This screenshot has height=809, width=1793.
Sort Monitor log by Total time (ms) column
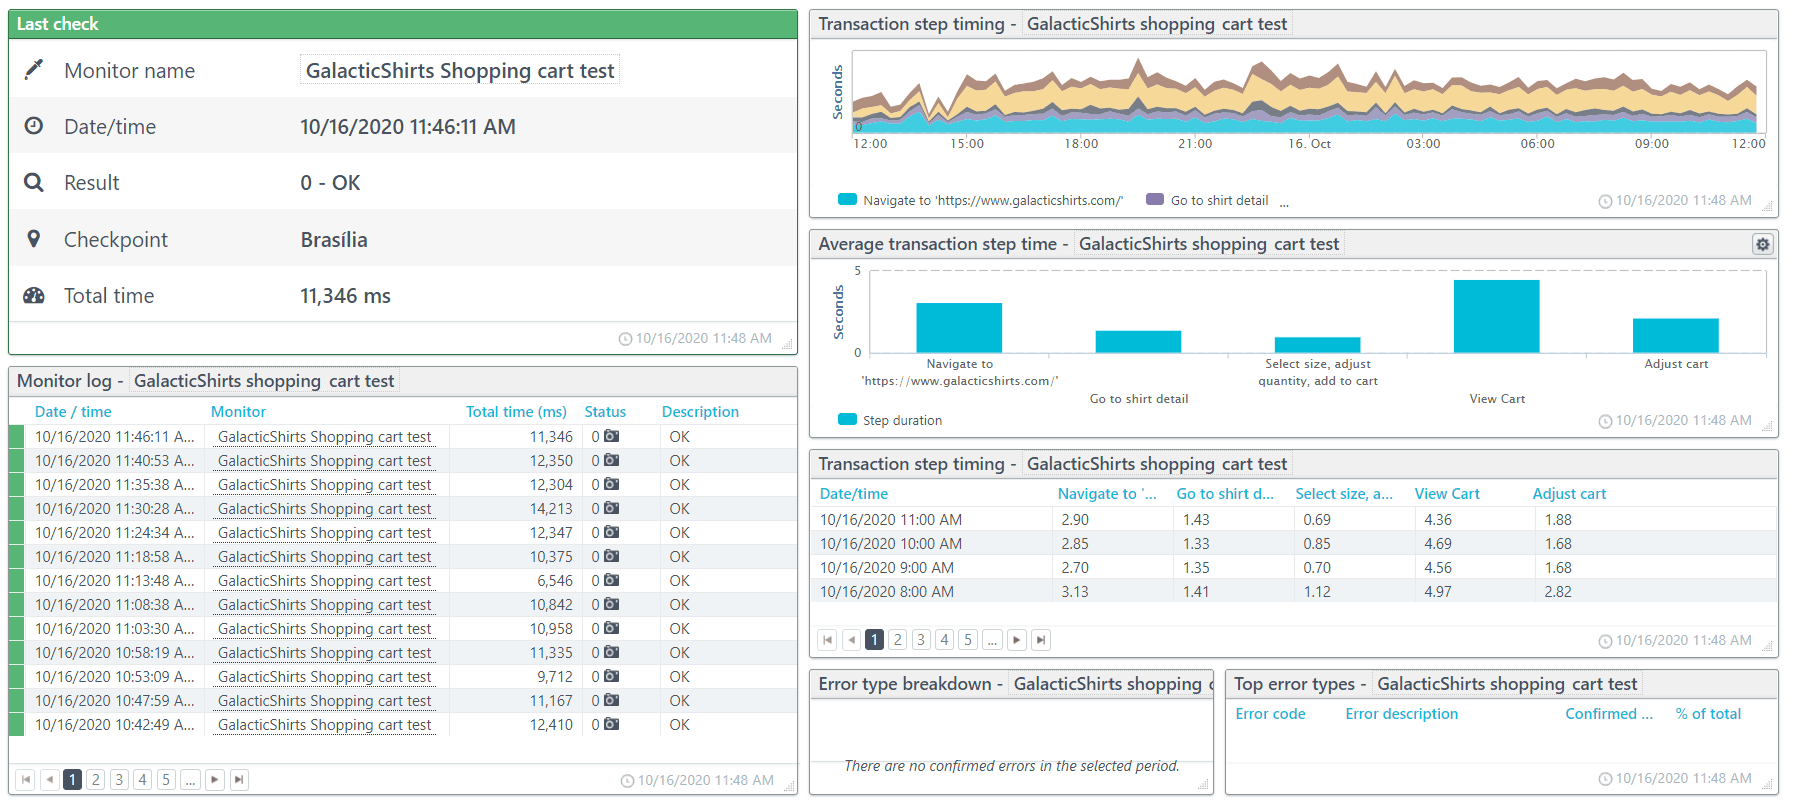coord(516,412)
